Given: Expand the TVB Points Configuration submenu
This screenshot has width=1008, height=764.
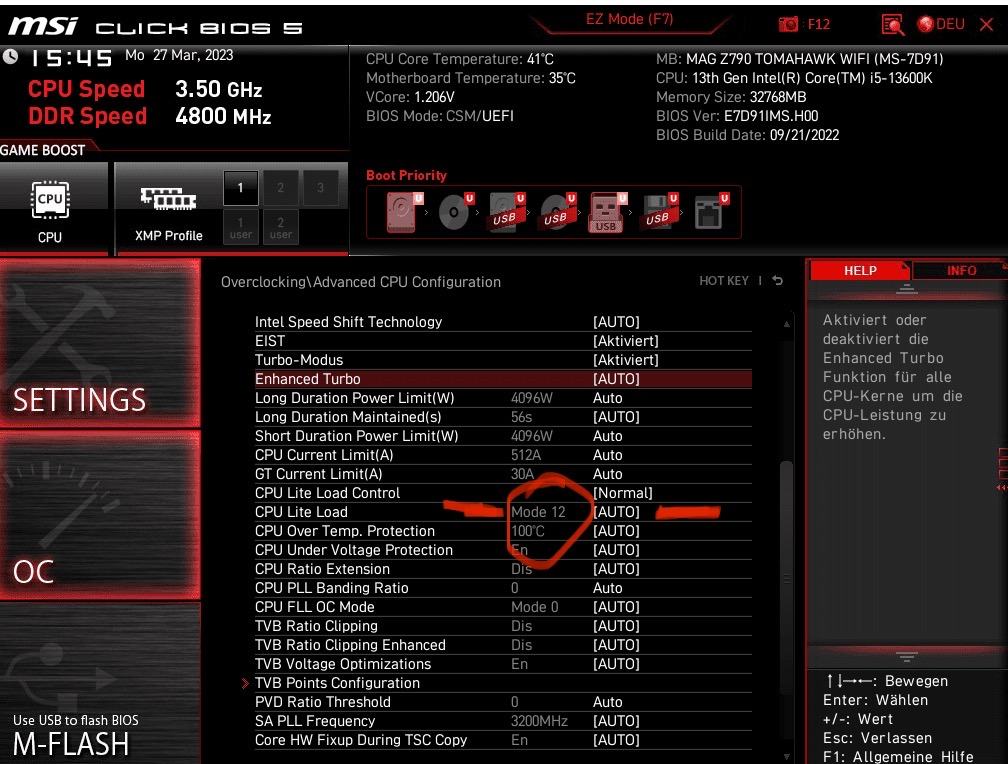Looking at the screenshot, I should pyautogui.click(x=337, y=683).
